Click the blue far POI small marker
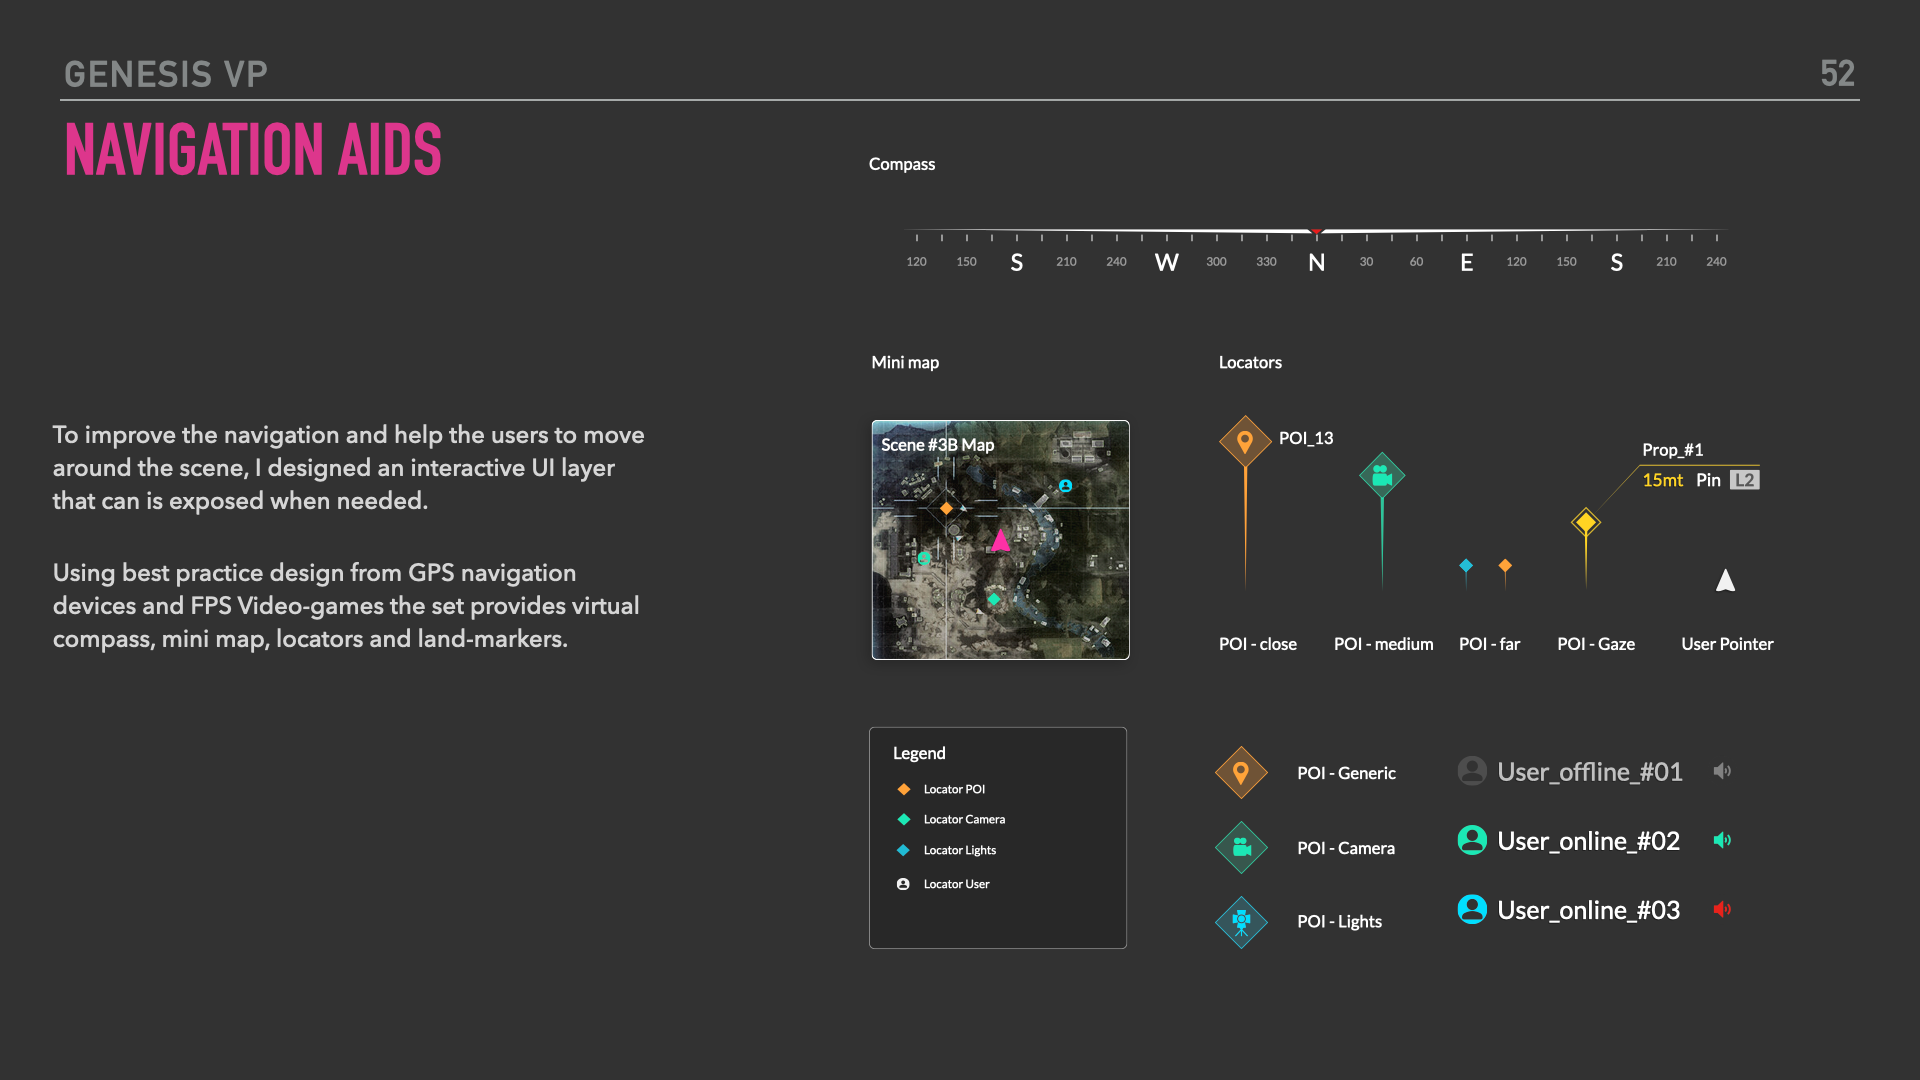The width and height of the screenshot is (1920, 1080). 1466,566
